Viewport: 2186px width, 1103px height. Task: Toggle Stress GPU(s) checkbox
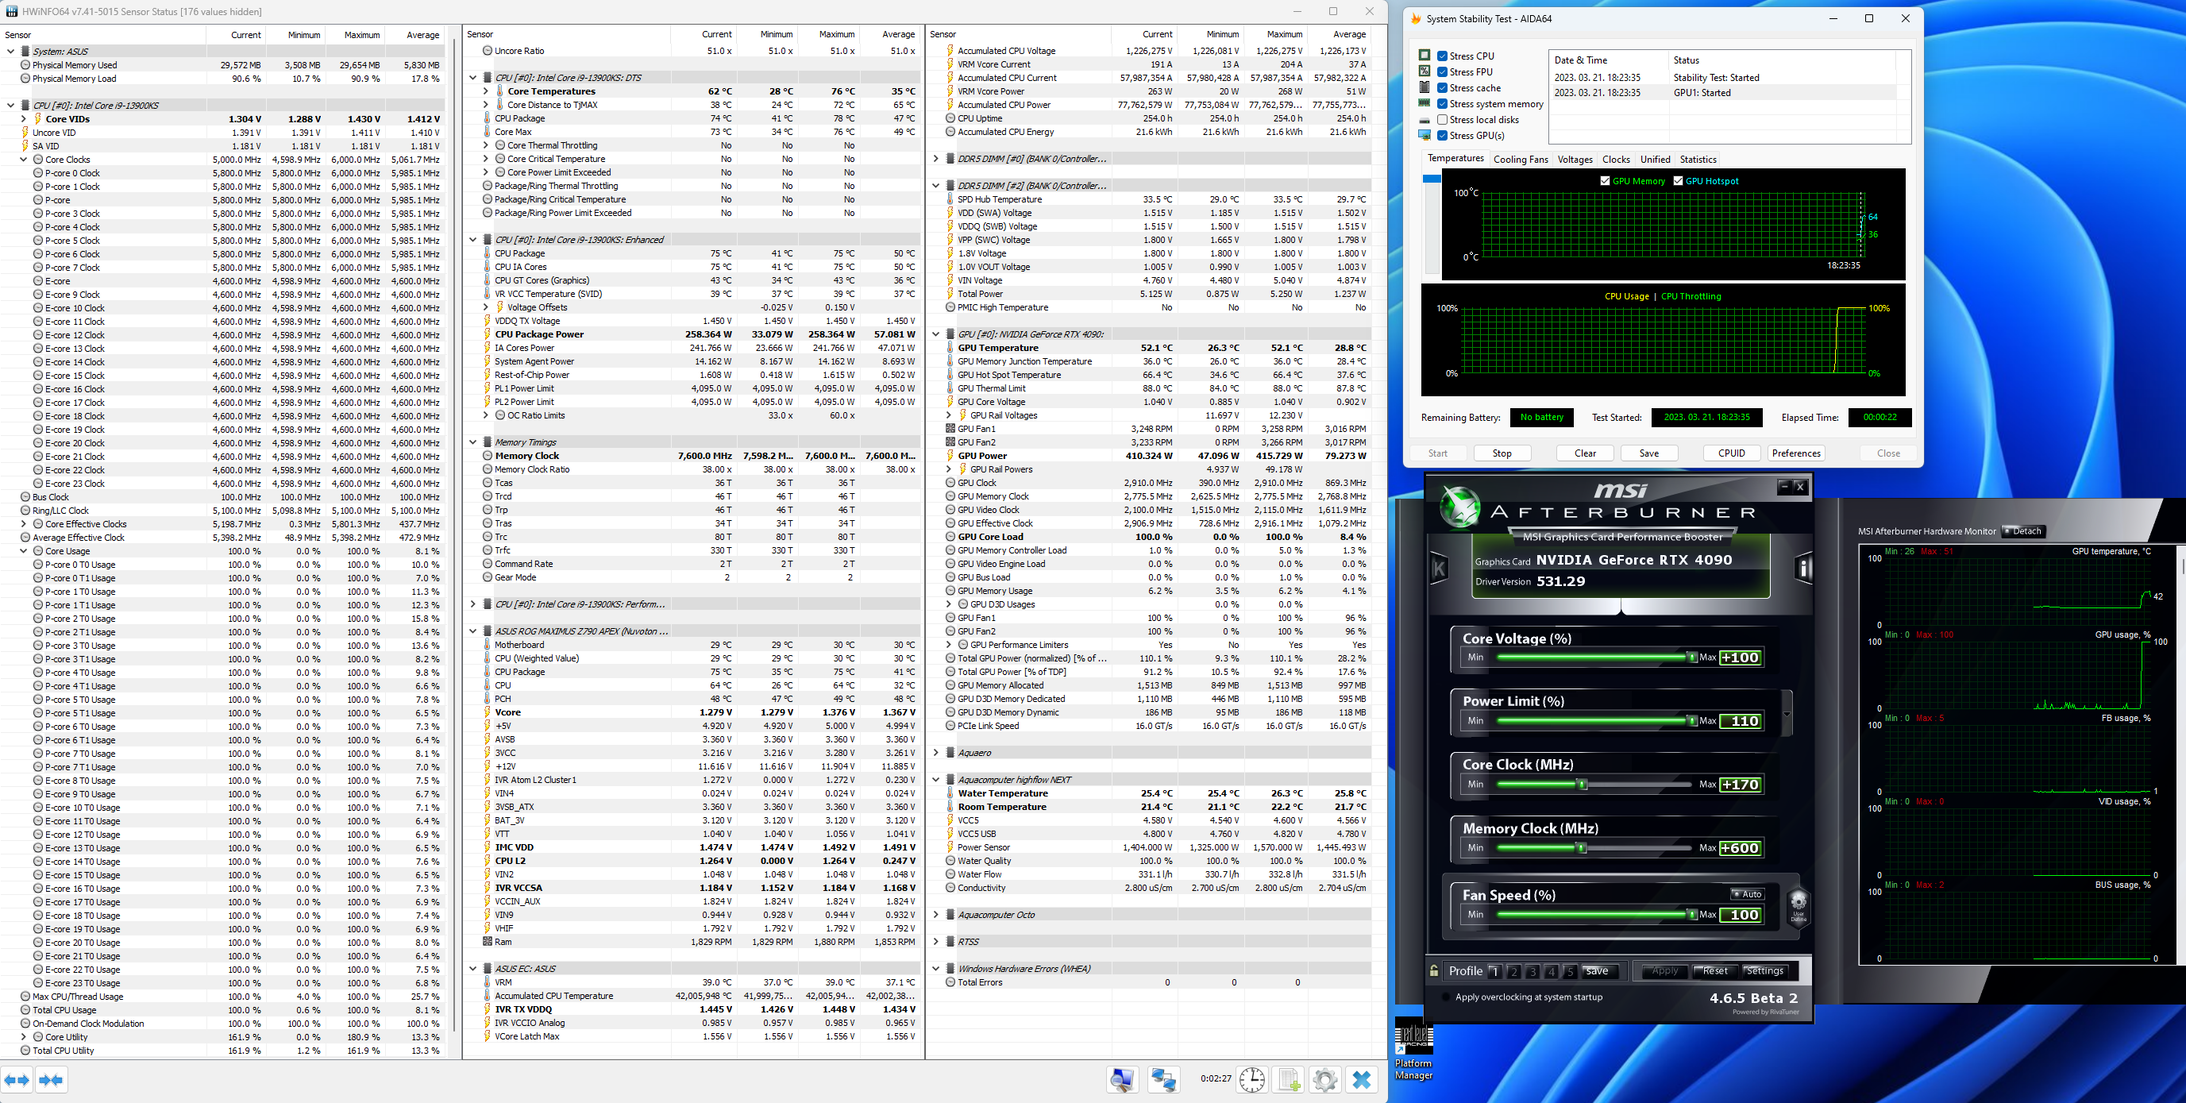click(1442, 135)
